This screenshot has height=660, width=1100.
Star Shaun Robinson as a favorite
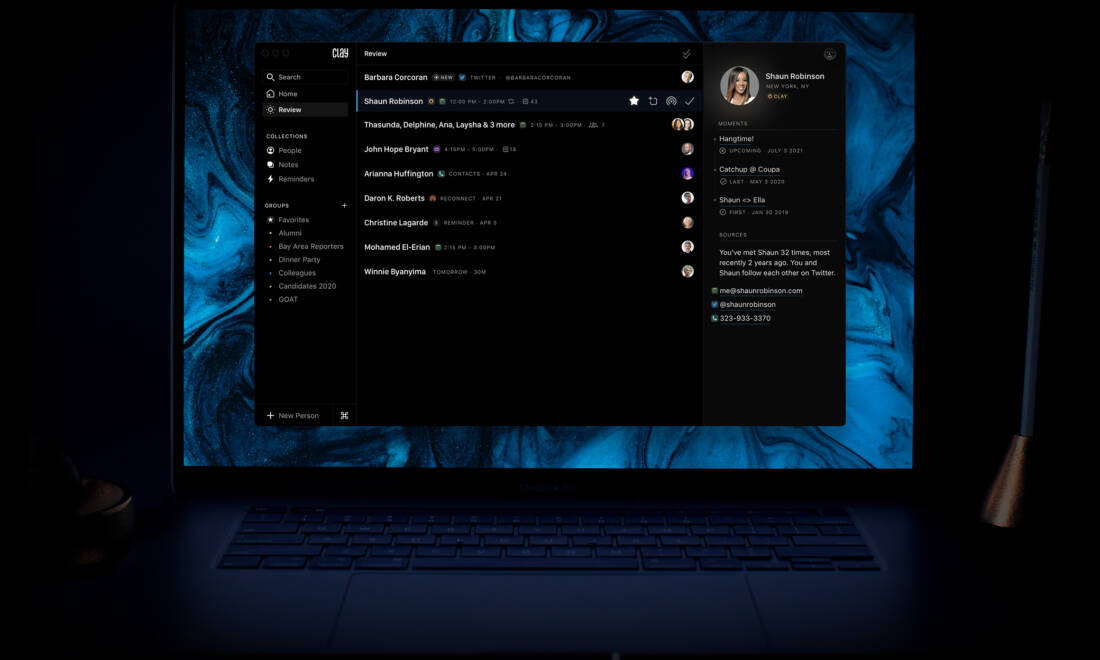[x=634, y=101]
